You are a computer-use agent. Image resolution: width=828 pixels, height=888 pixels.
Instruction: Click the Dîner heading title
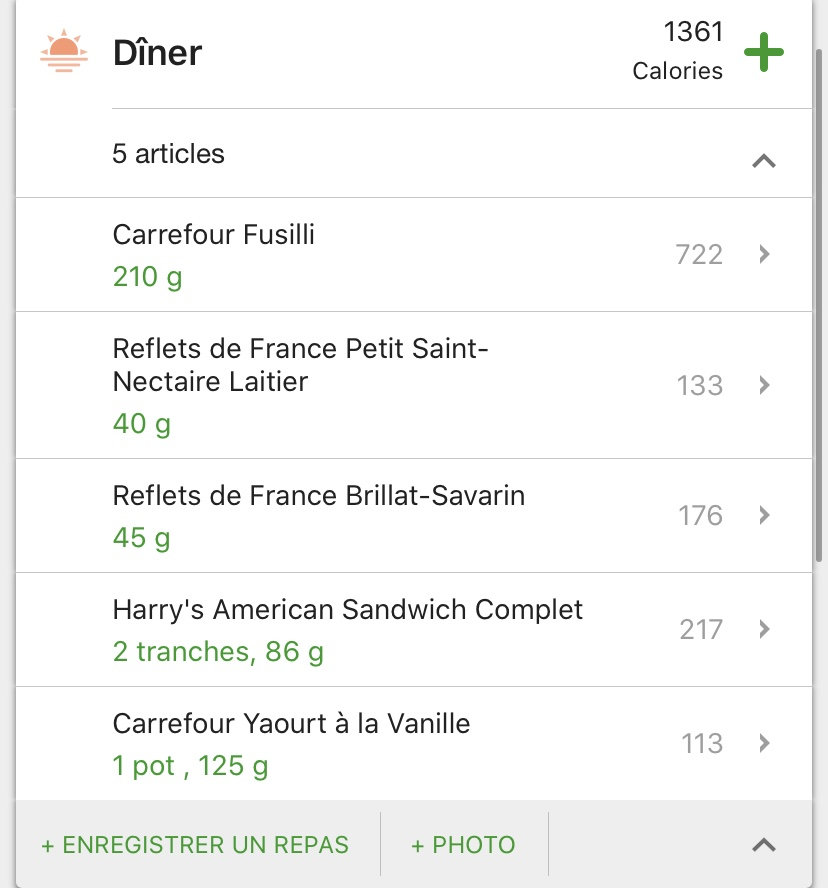tap(157, 52)
